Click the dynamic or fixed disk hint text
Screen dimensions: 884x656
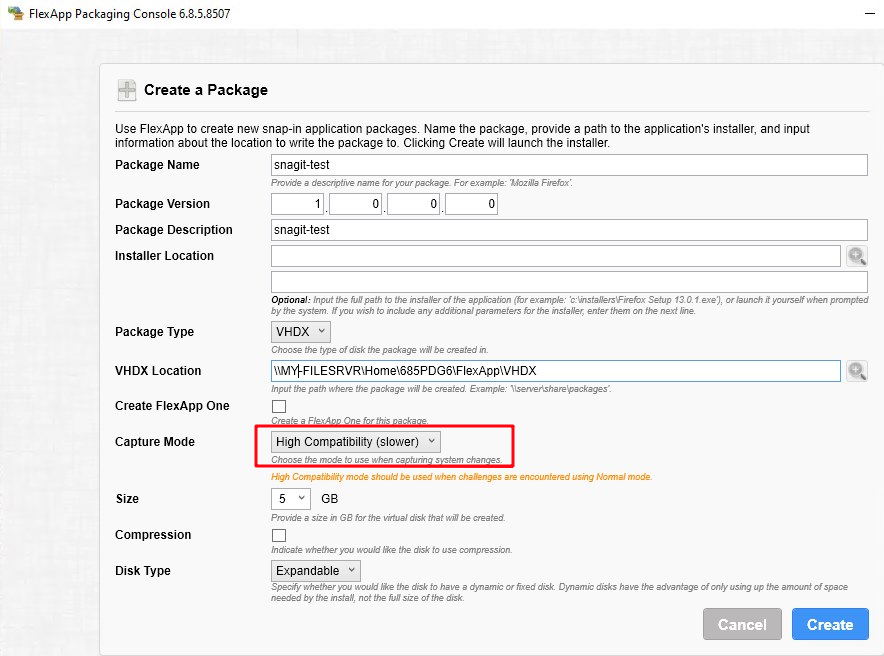(x=559, y=592)
